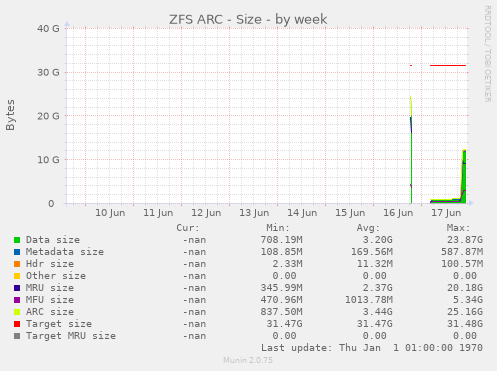Click the Min: column header
The image size is (497, 371).
coord(278,228)
